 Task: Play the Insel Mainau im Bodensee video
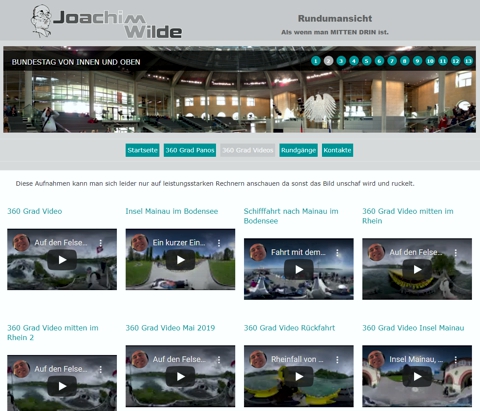point(180,260)
